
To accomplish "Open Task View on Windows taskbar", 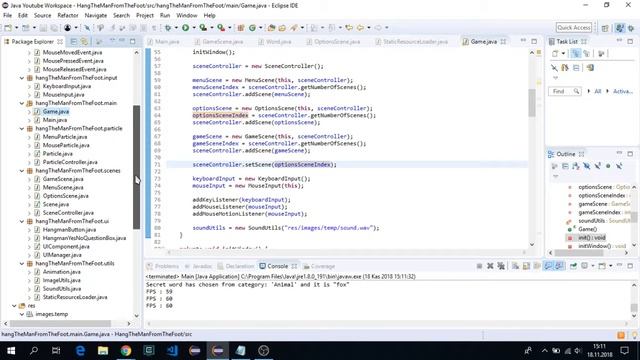I will [x=56, y=351].
